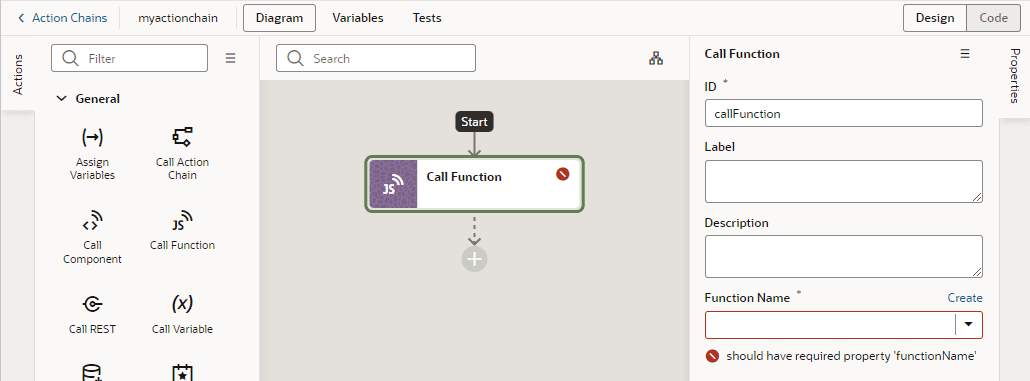Screen dimensions: 1030x381
Task: Select the Call Function node in diagram
Action: point(474,185)
